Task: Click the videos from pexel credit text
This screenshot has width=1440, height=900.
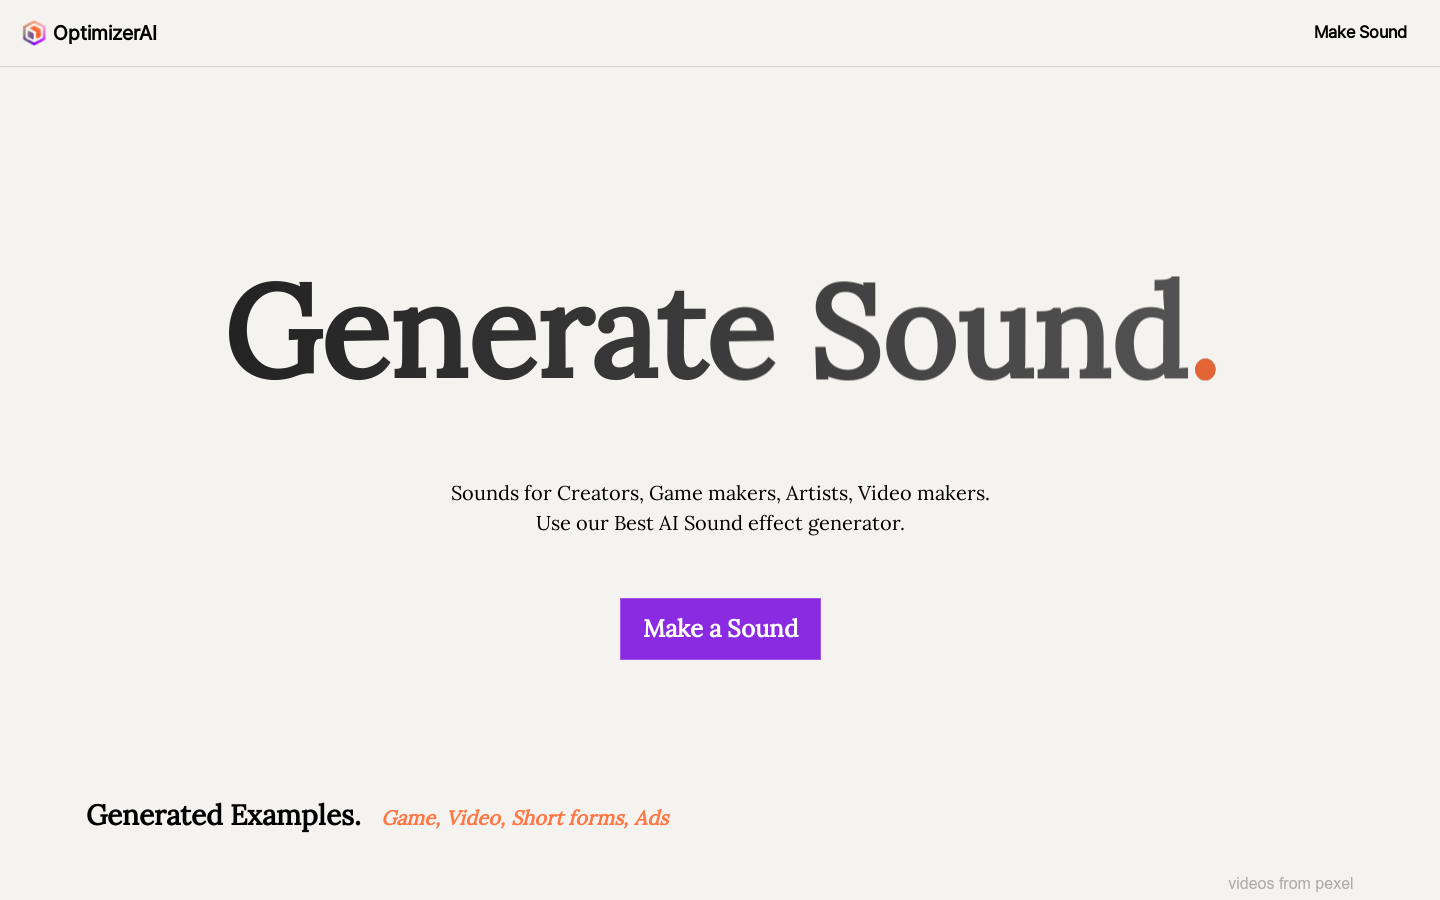Action: (x=1290, y=883)
